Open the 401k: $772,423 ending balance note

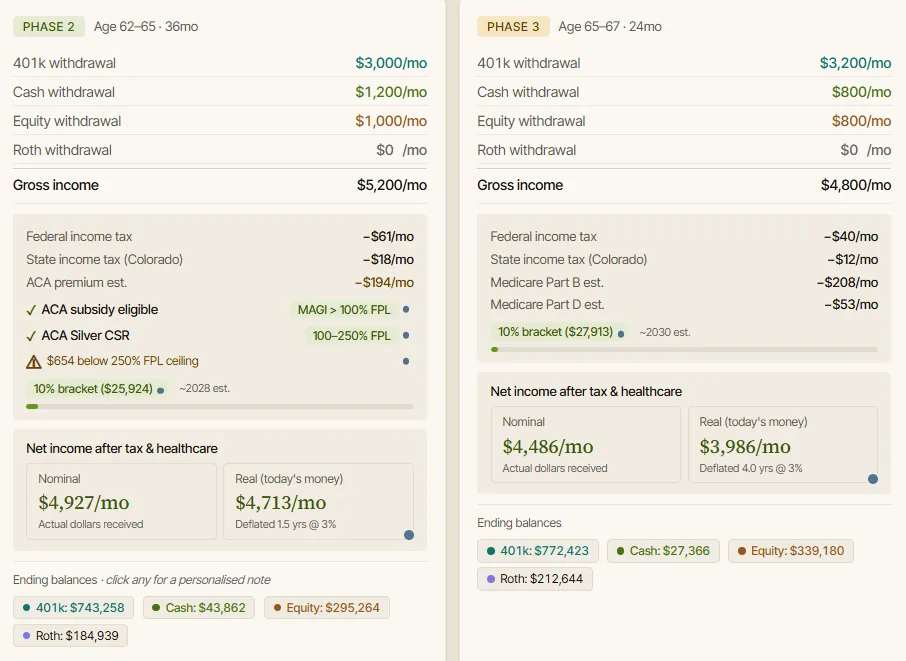538,551
